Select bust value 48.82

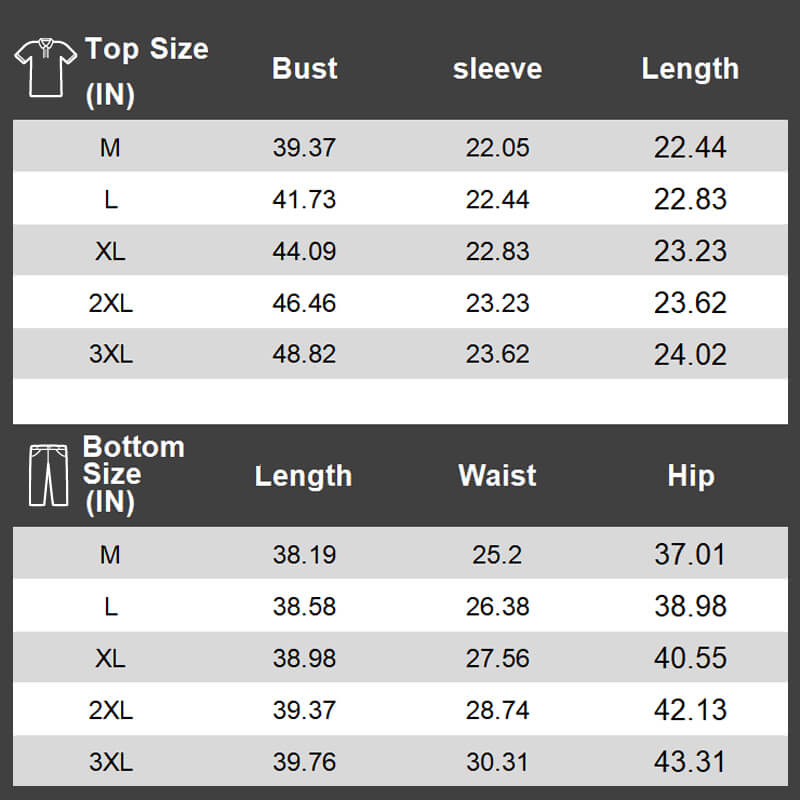304,354
